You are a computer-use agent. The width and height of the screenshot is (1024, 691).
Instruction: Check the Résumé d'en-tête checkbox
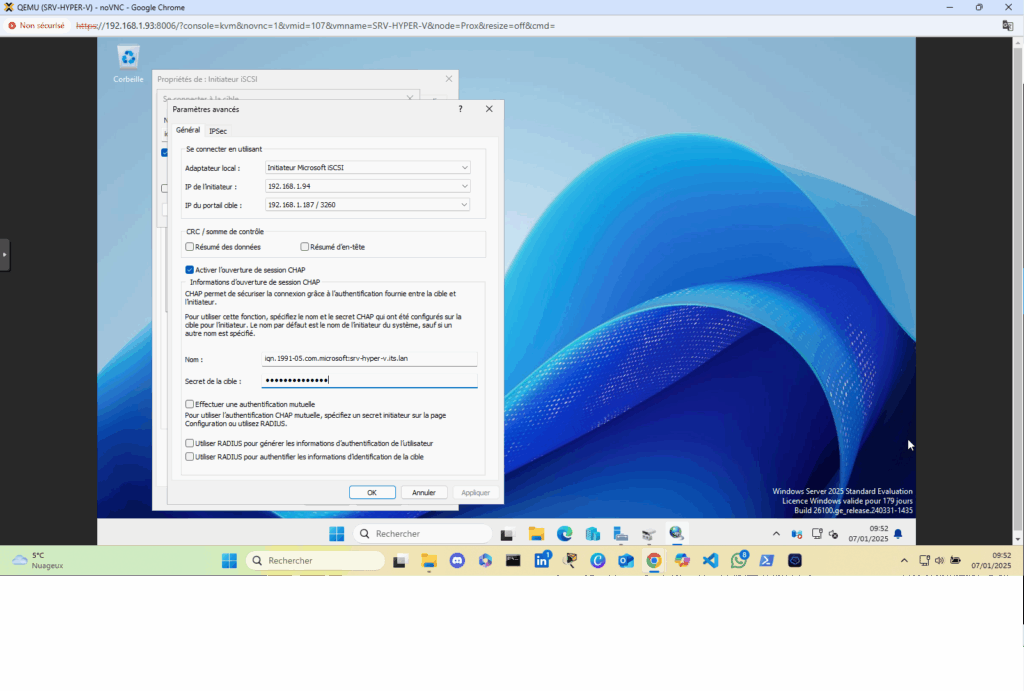pos(304,247)
